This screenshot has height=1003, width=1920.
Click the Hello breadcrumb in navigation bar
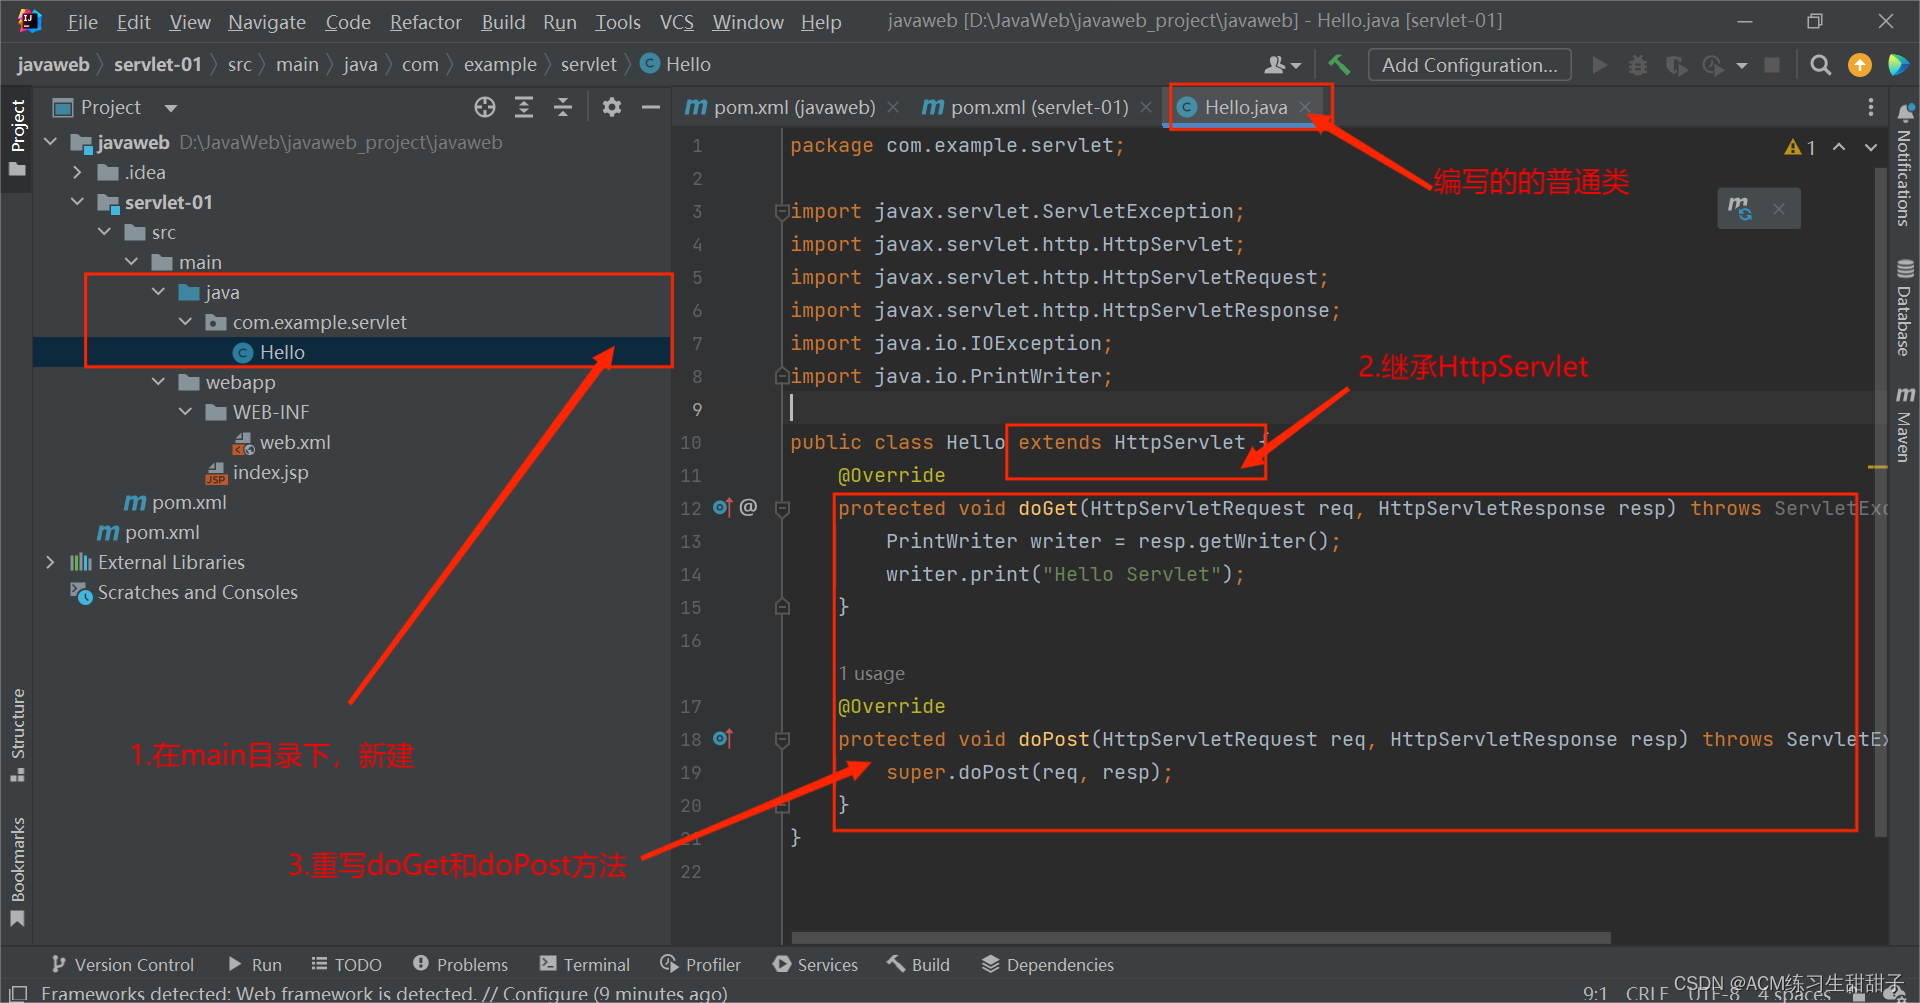(x=675, y=64)
